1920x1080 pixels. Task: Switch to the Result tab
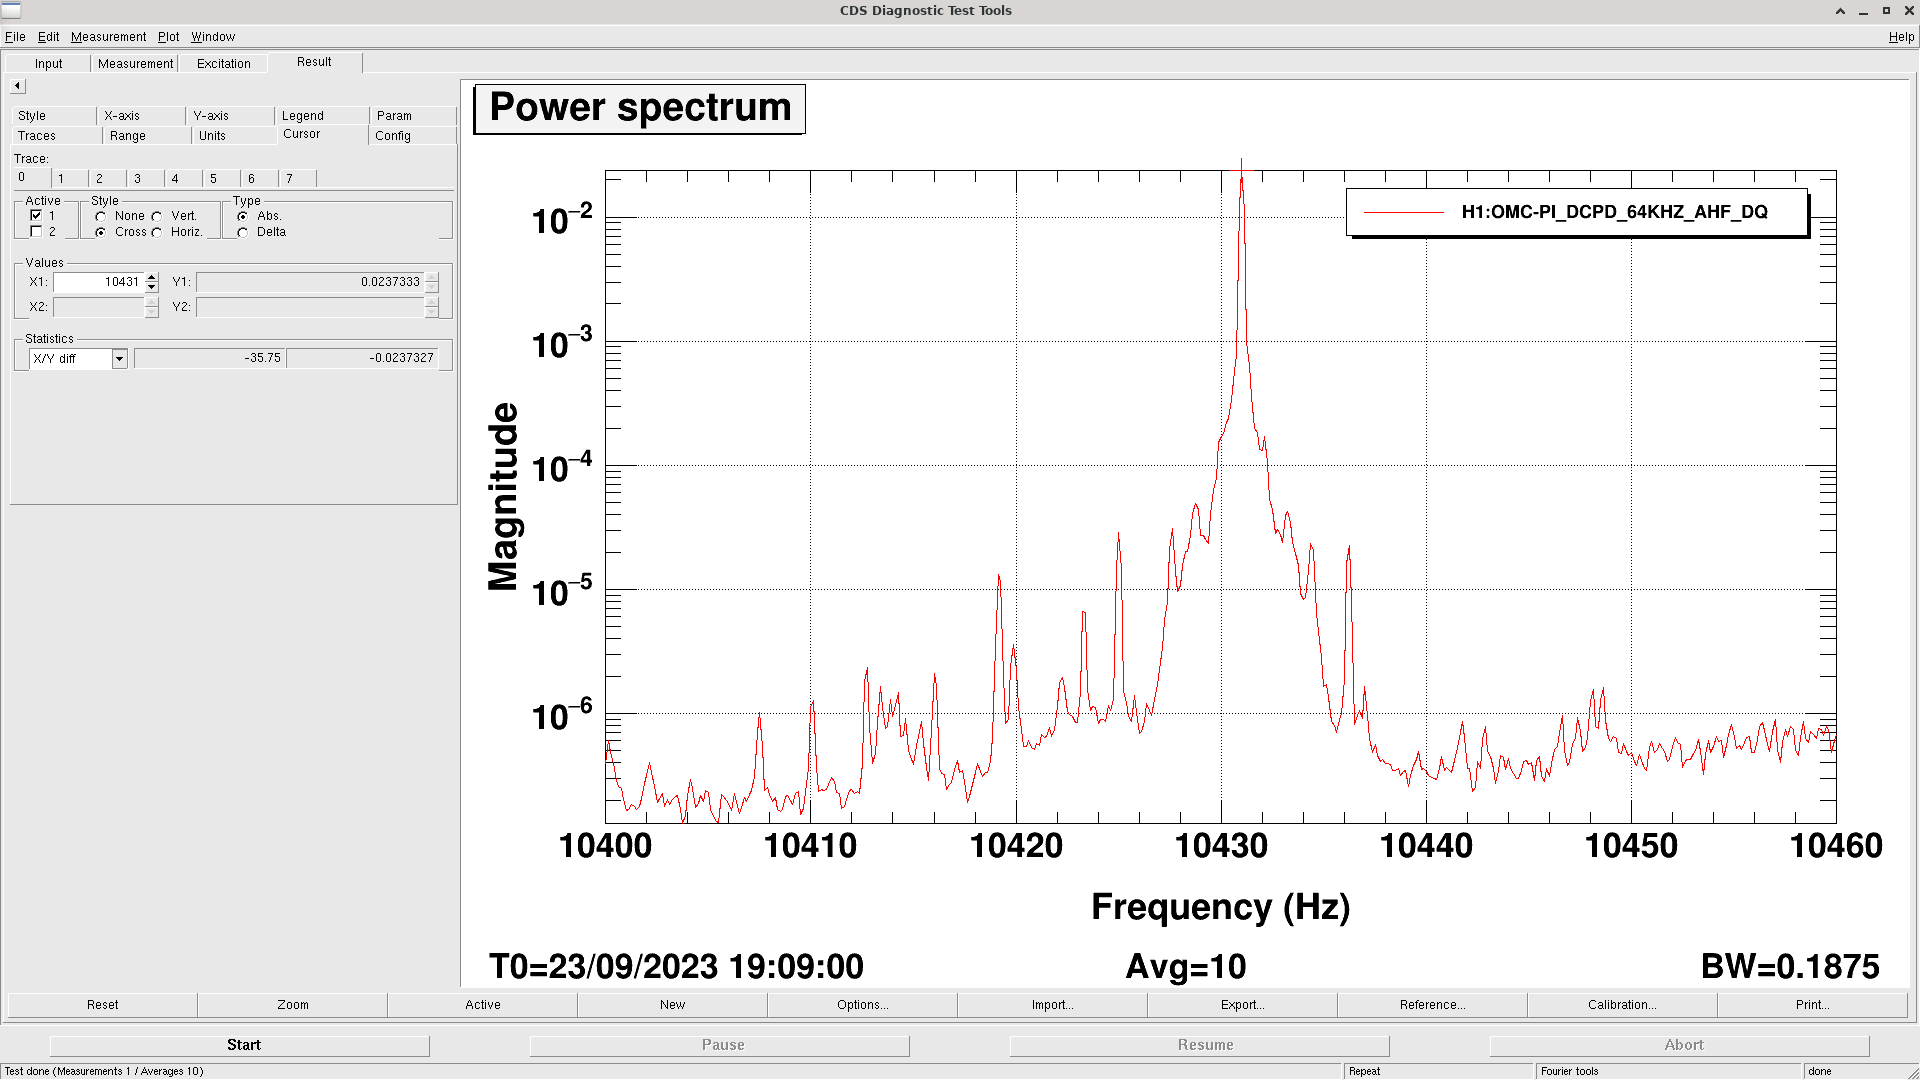tap(314, 62)
